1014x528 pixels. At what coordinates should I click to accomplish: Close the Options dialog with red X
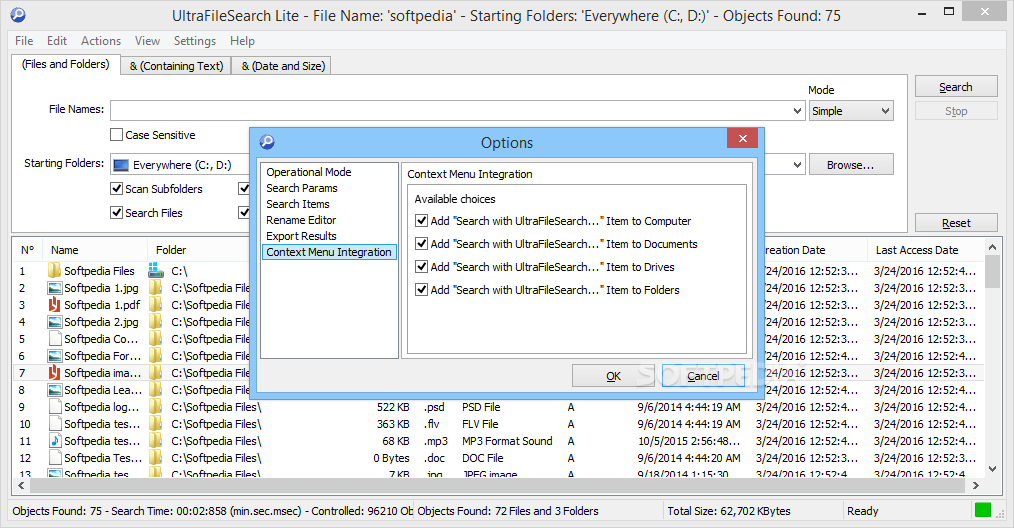pyautogui.click(x=743, y=138)
